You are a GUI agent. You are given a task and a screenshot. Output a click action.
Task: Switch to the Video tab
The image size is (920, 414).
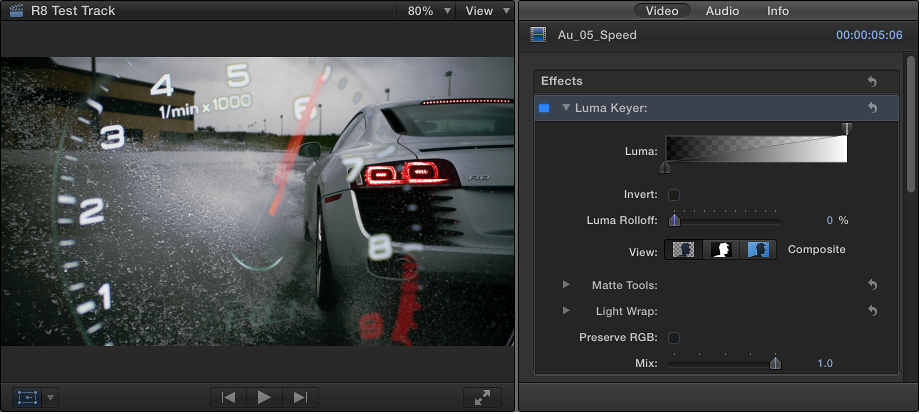662,11
